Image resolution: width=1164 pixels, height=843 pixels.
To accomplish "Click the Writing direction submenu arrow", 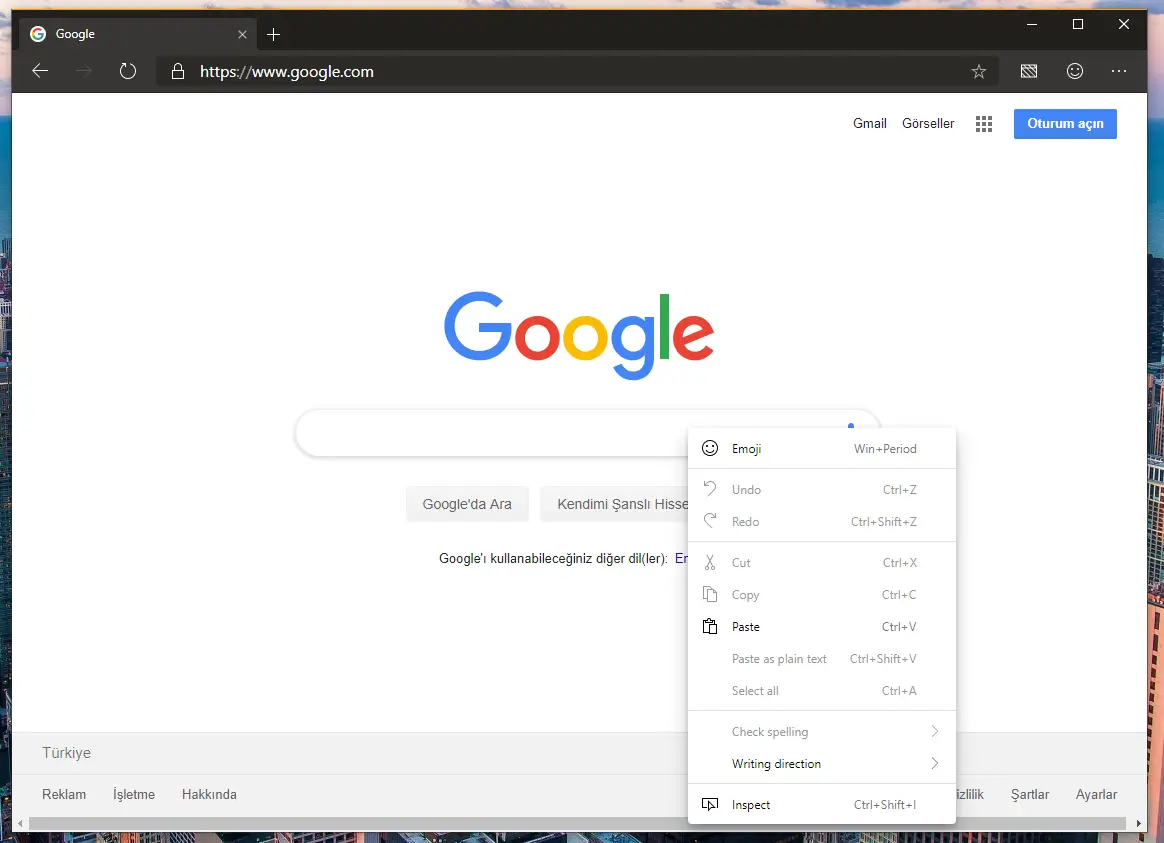I will [935, 764].
